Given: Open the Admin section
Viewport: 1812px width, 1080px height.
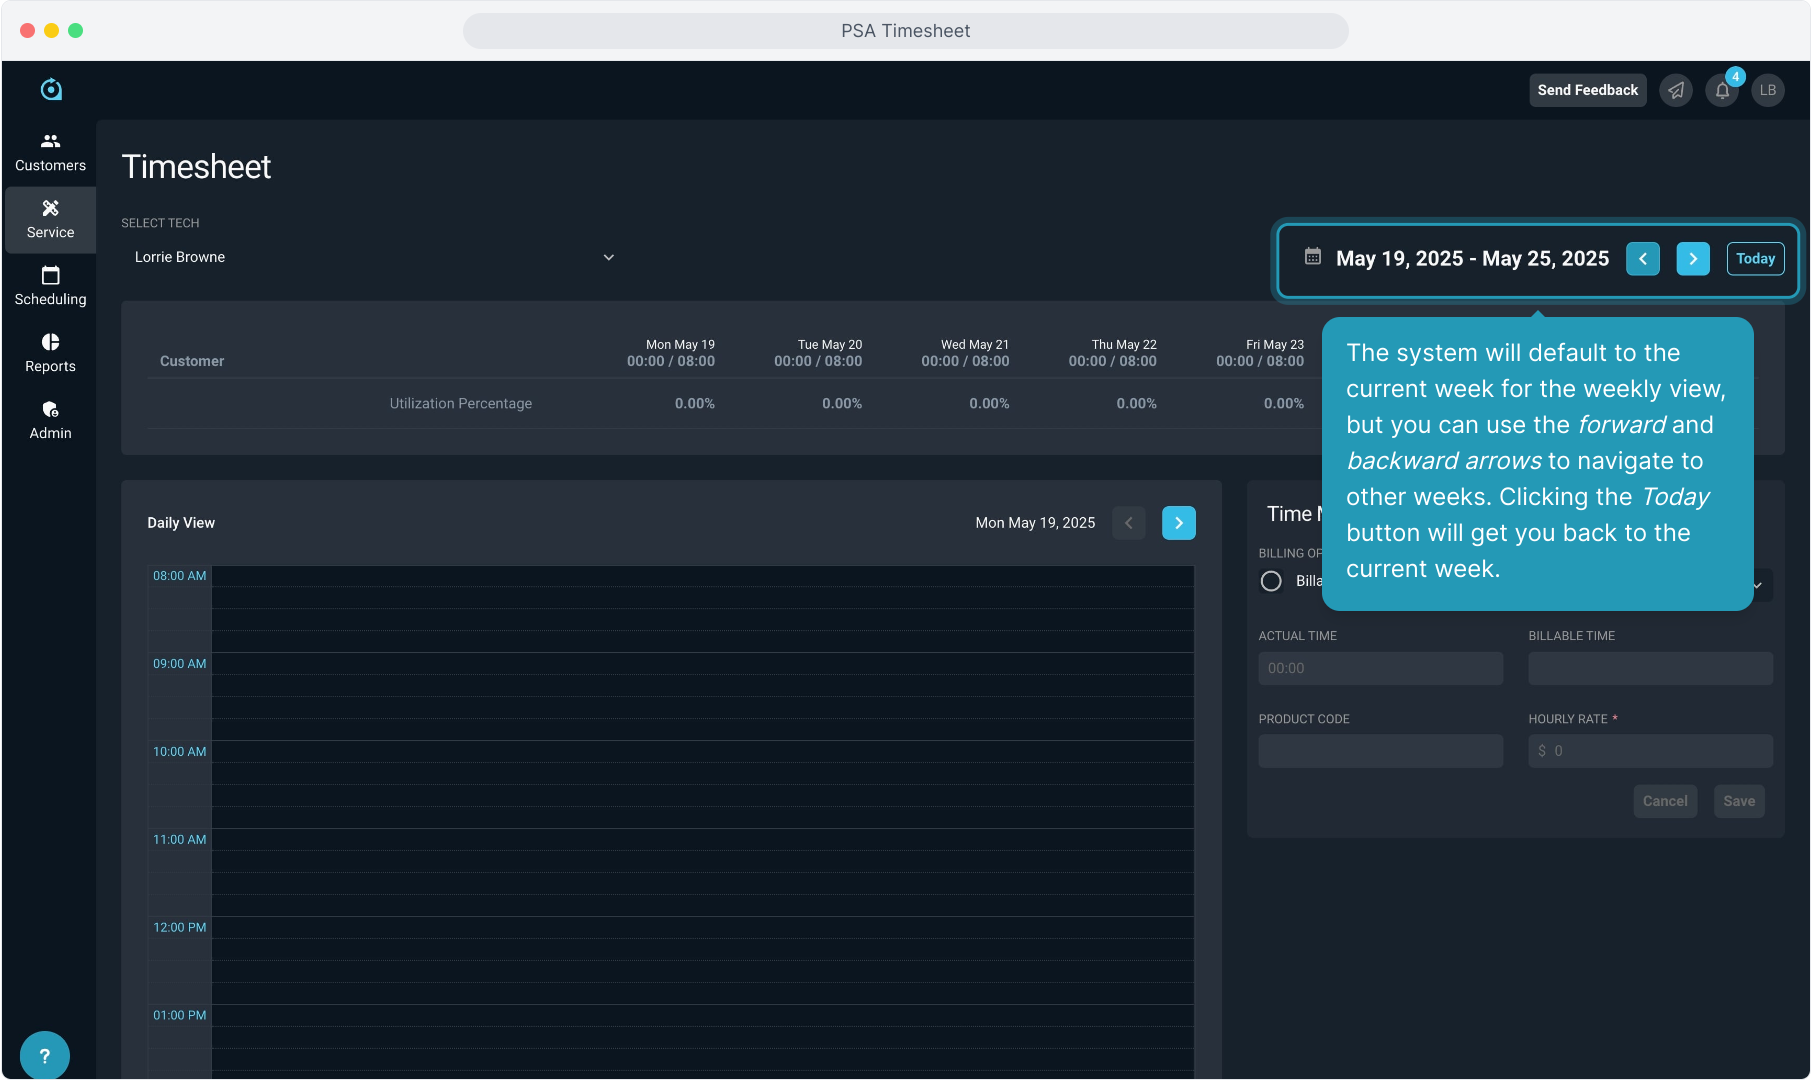Looking at the screenshot, I should 50,420.
